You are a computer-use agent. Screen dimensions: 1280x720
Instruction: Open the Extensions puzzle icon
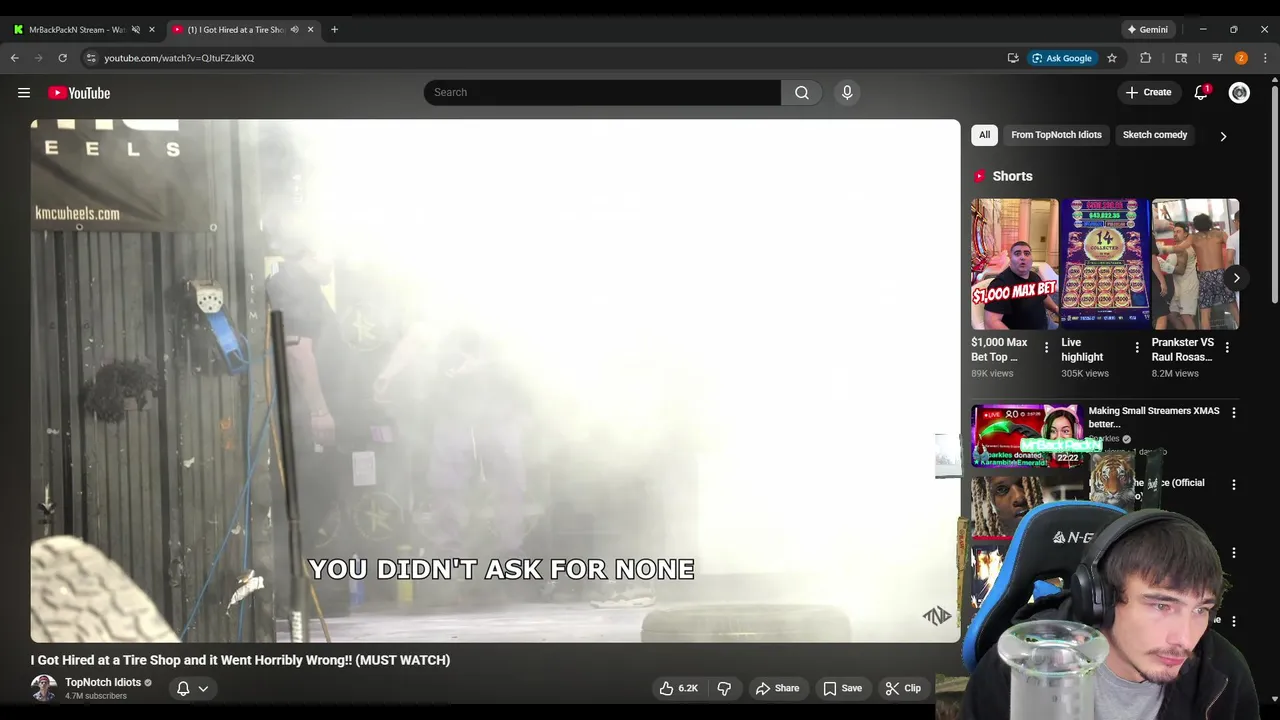[x=1146, y=58]
